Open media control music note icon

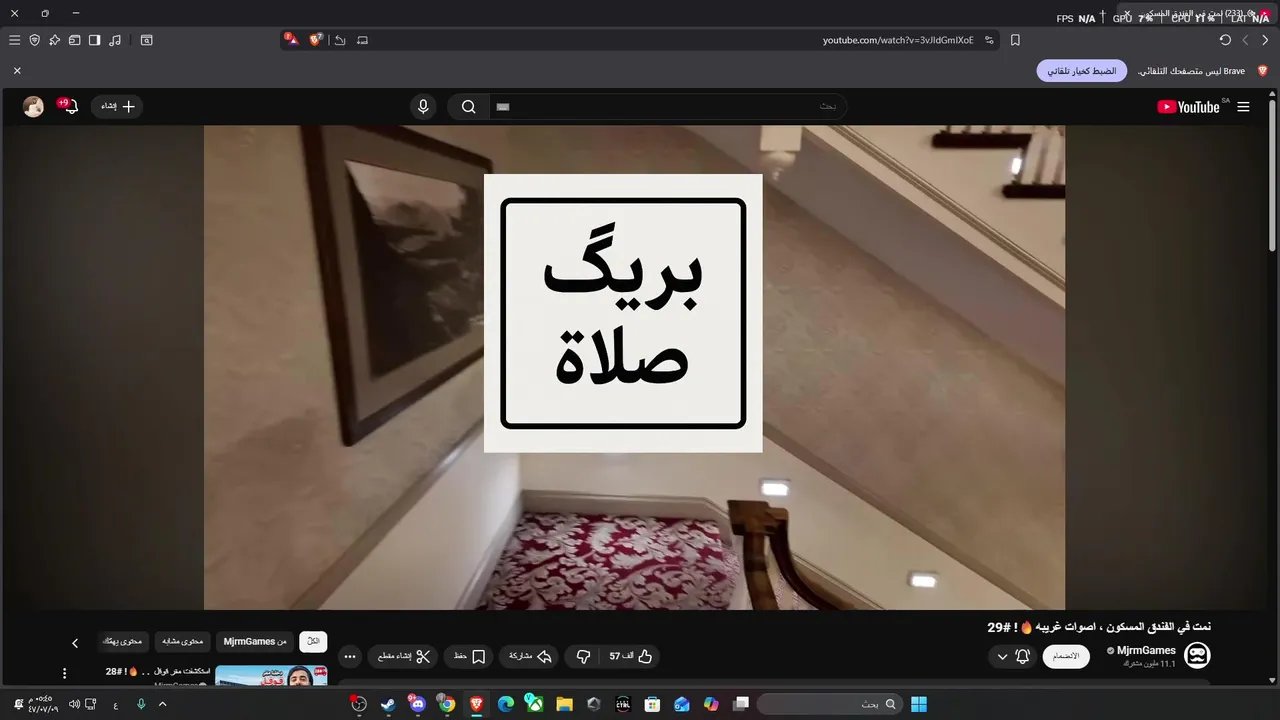click(x=115, y=40)
